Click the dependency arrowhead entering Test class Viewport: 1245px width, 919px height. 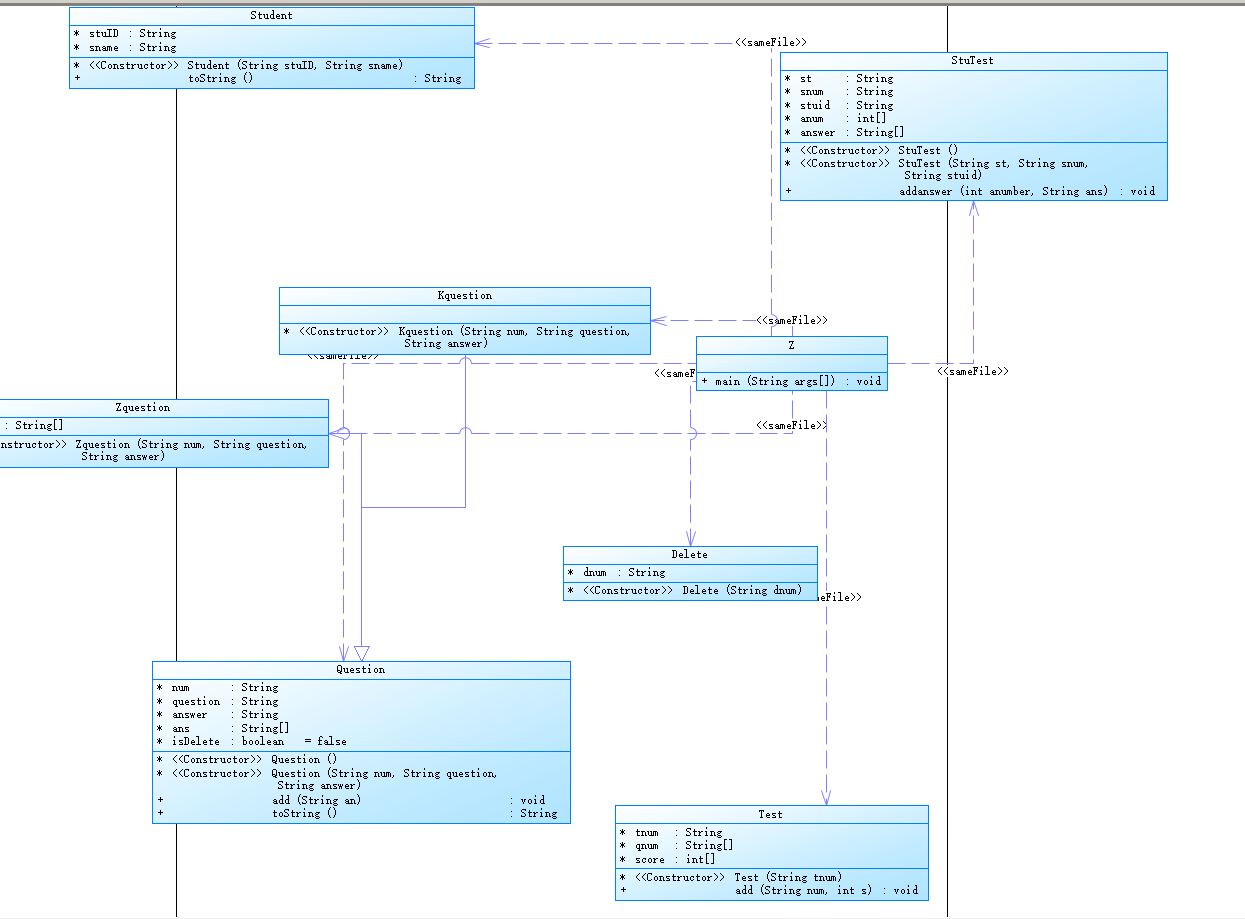coord(826,797)
